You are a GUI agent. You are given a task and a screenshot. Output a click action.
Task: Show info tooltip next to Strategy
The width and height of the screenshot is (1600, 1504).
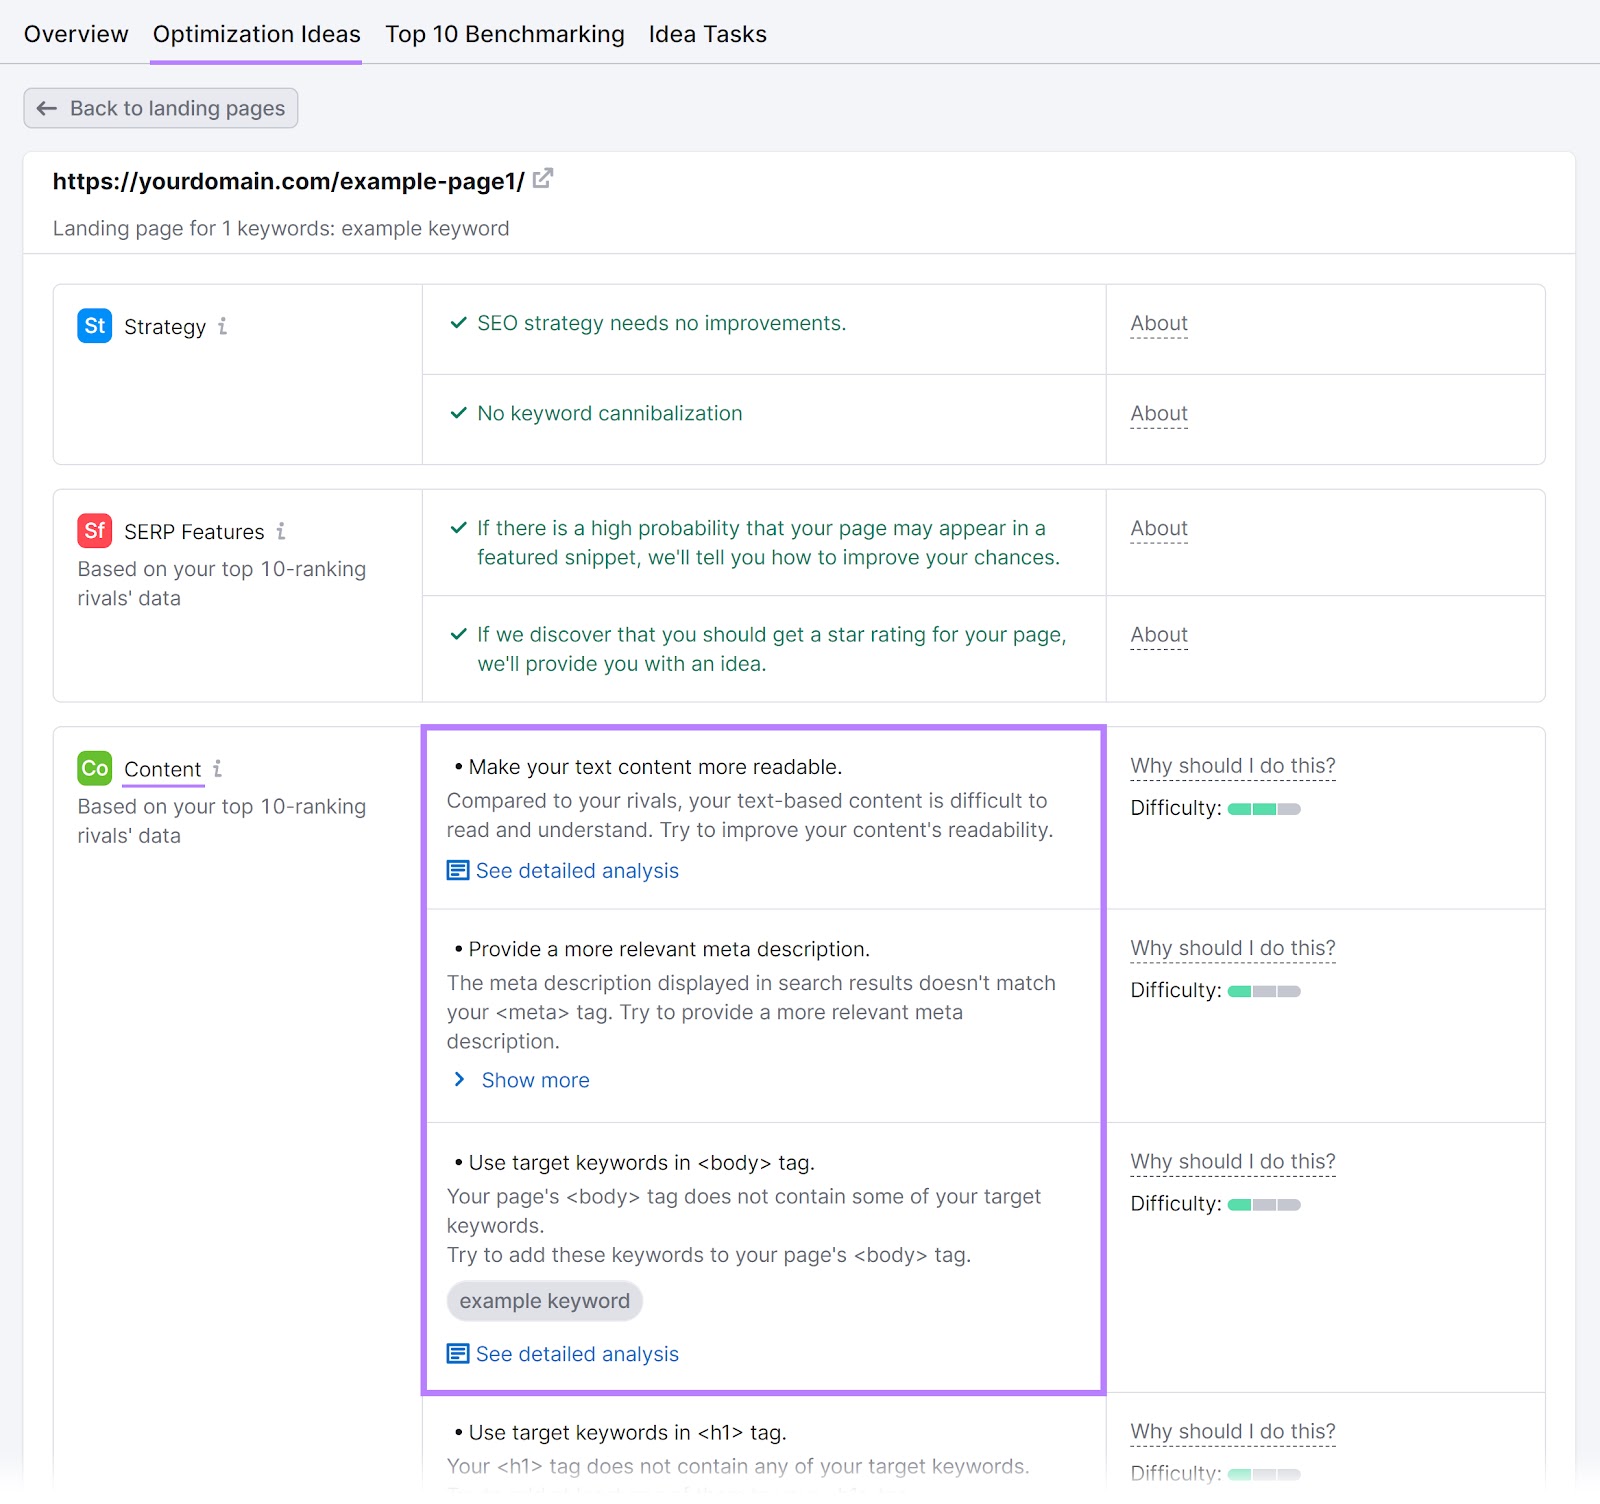tap(223, 326)
